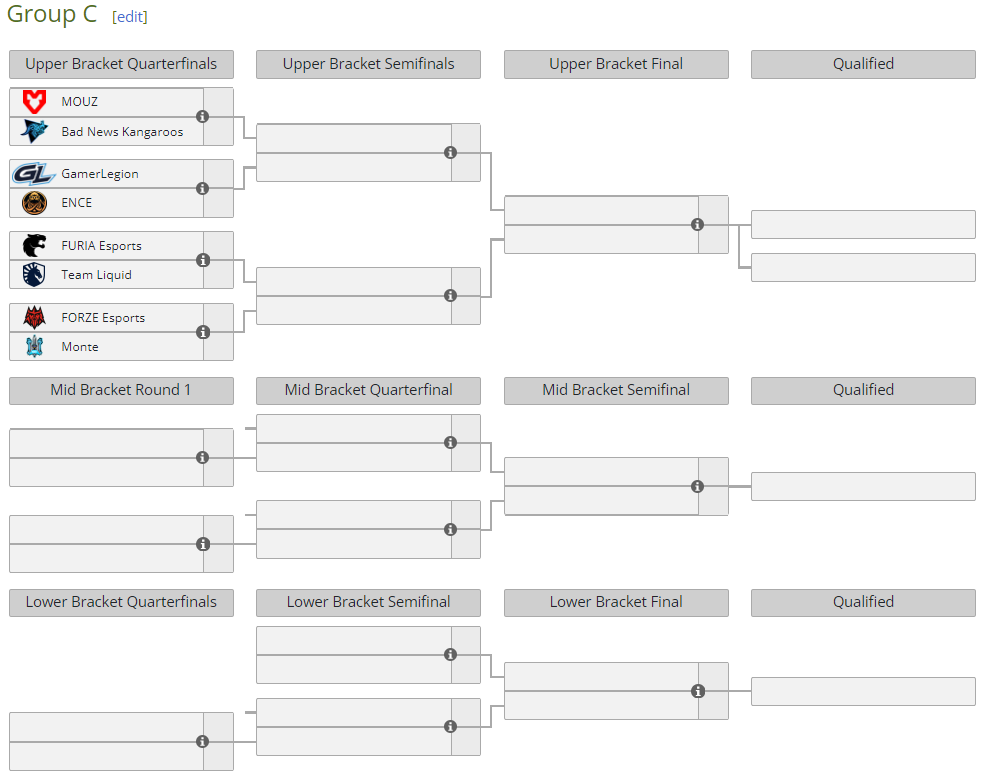This screenshot has height=777, width=984.
Task: Click the Lower Bracket Quarterfinals header
Action: [121, 602]
